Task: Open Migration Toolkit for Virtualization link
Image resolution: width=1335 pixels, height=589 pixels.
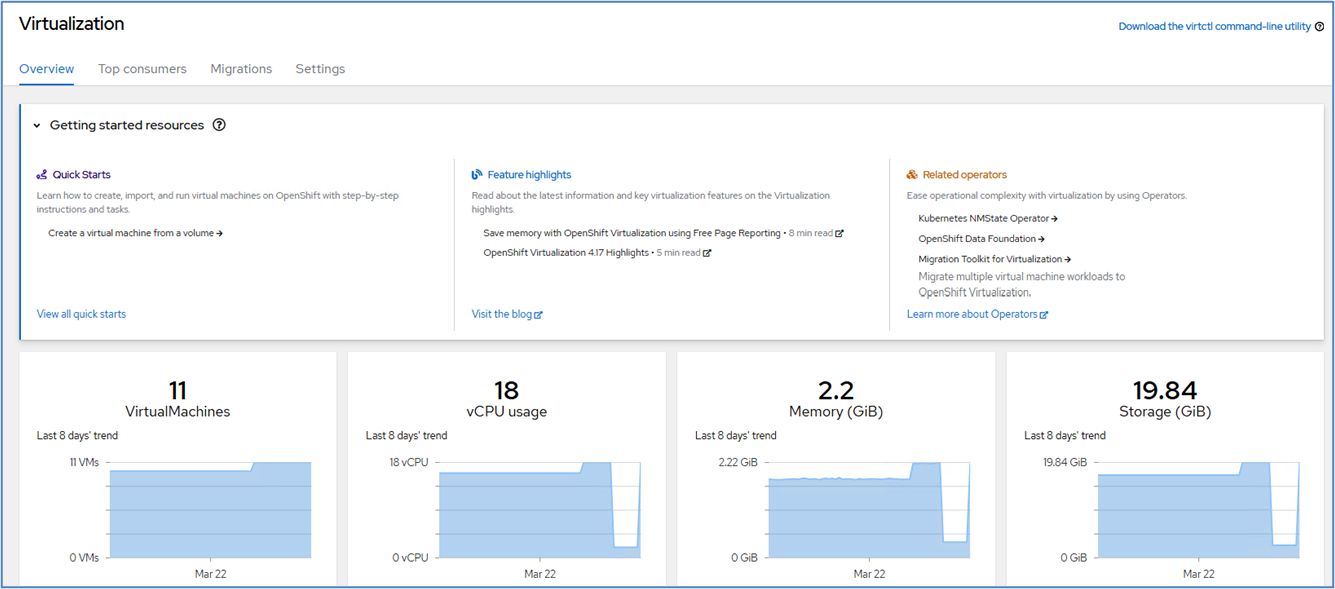Action: (995, 259)
